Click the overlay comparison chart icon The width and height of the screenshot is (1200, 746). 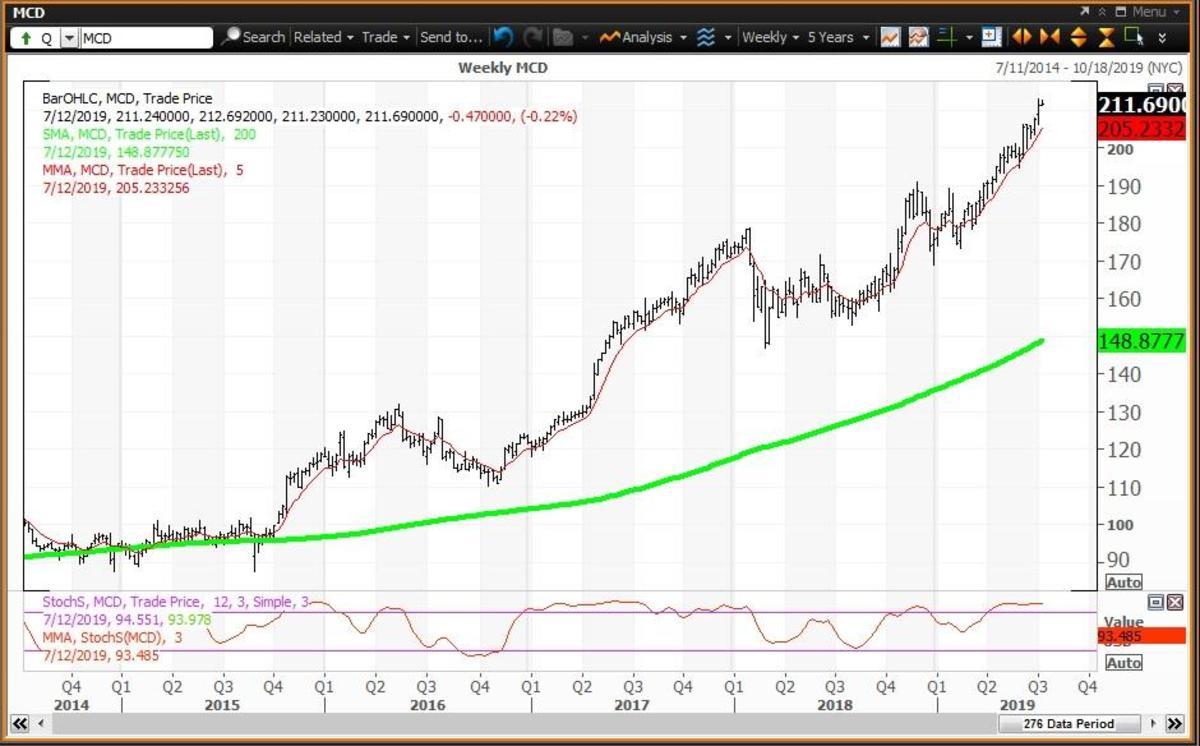point(918,37)
